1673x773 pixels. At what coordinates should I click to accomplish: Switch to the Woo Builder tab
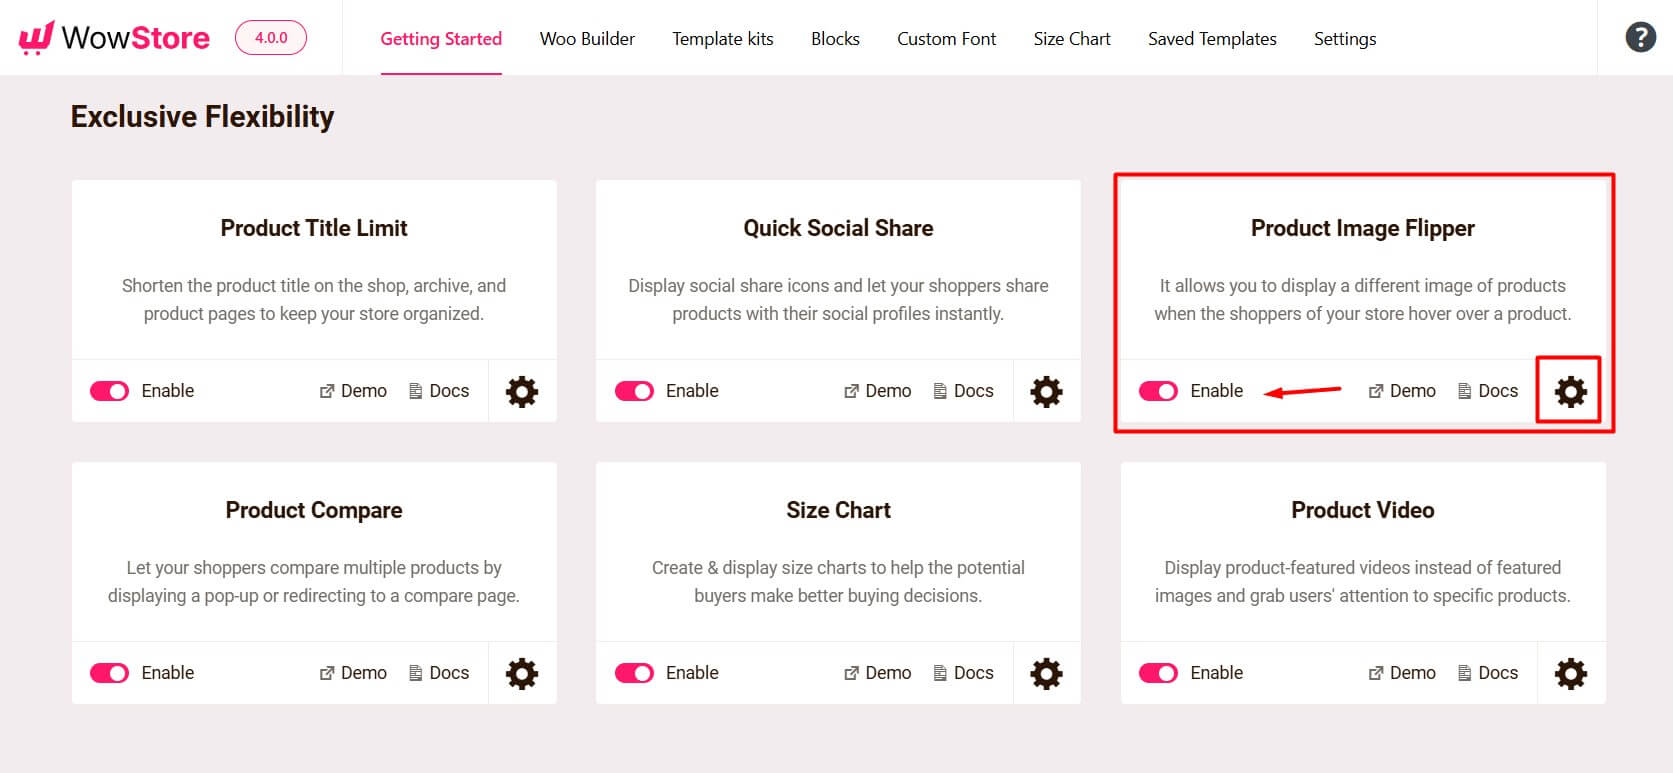[587, 39]
